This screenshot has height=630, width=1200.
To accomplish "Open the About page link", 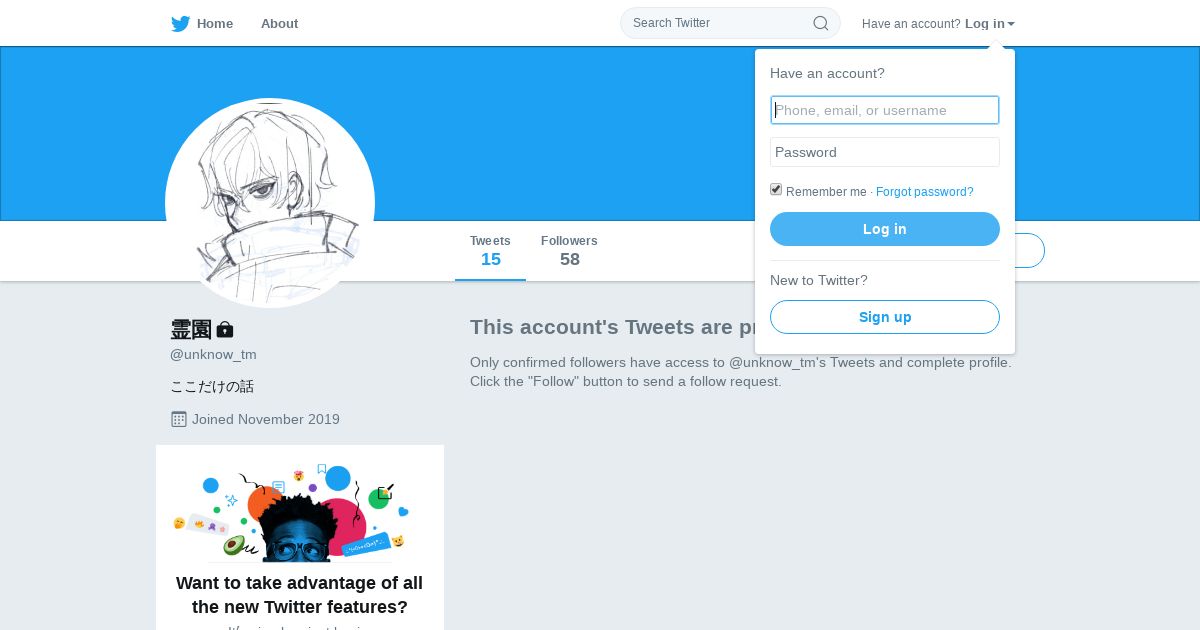I will click(279, 24).
